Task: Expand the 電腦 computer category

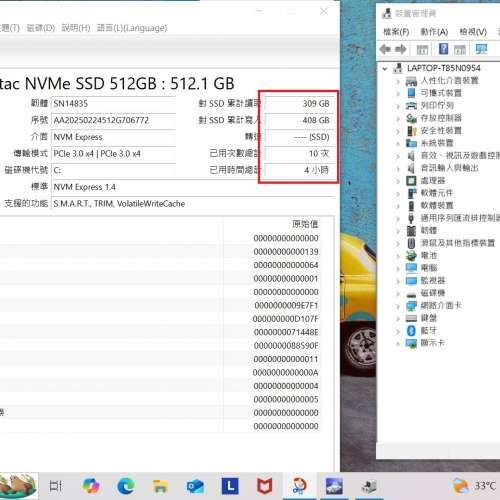Action: point(398,269)
